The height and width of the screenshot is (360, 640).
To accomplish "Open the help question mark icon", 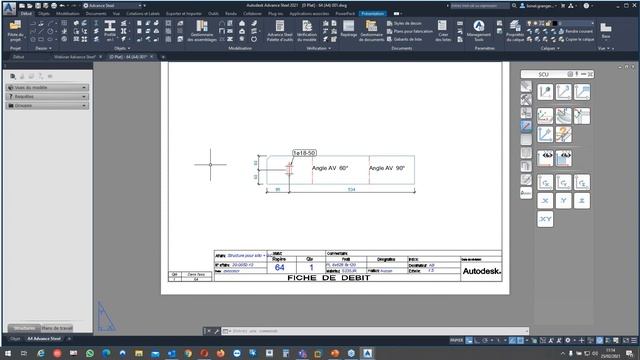I will [586, 6].
